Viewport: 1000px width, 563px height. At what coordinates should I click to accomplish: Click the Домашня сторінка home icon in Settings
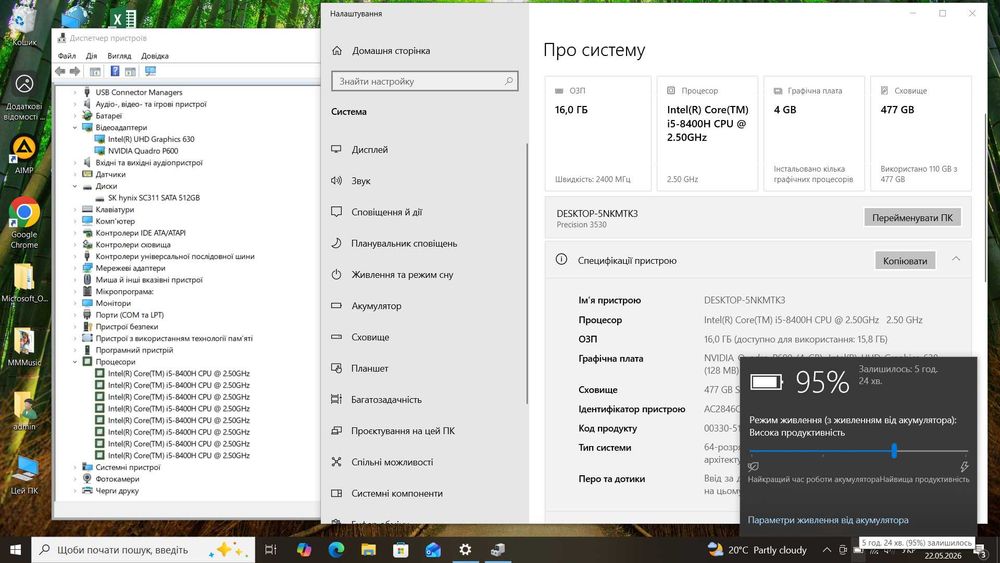tap(337, 50)
